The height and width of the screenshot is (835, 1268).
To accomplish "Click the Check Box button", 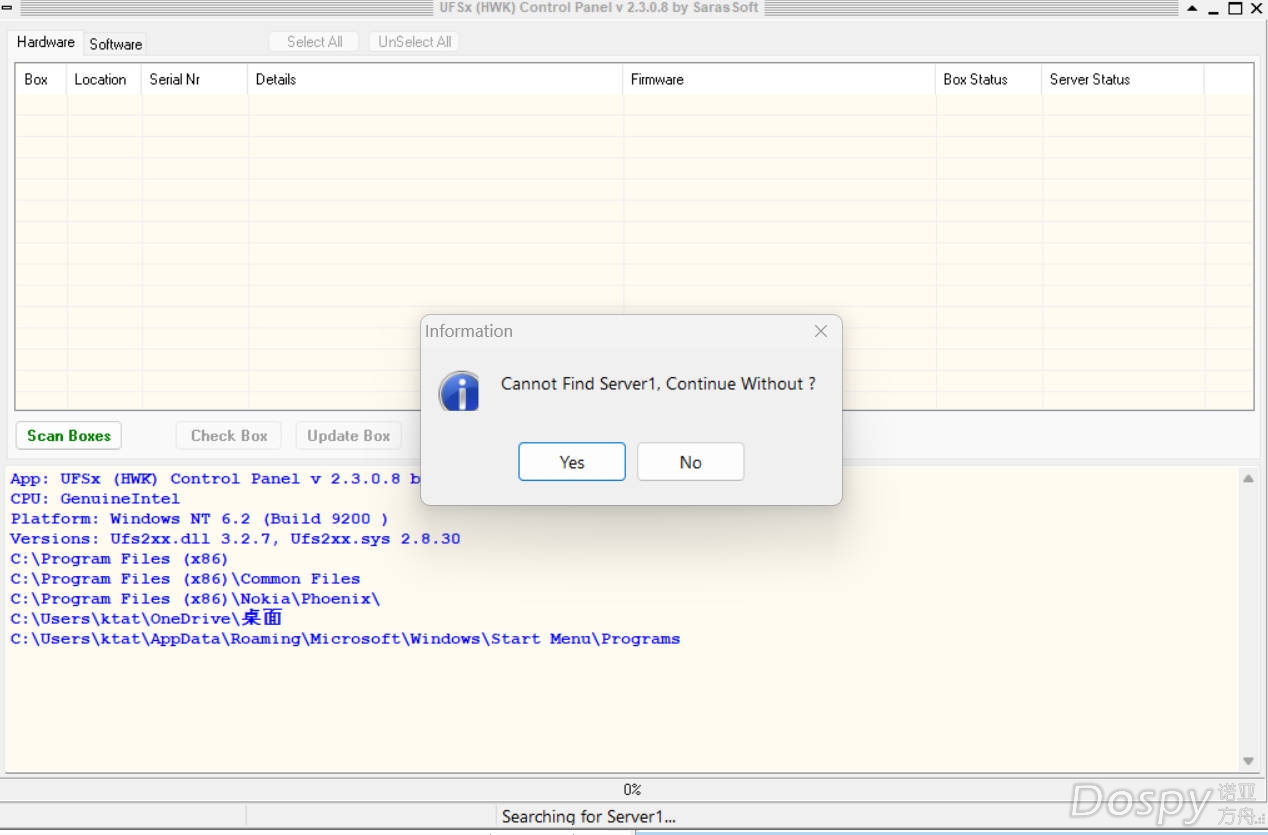I will point(229,436).
